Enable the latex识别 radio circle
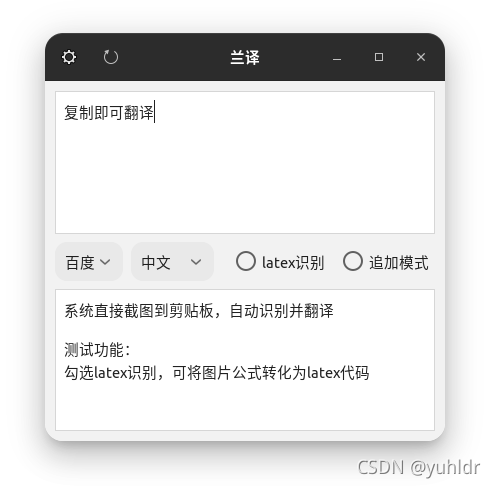The image size is (496, 488). [x=246, y=261]
